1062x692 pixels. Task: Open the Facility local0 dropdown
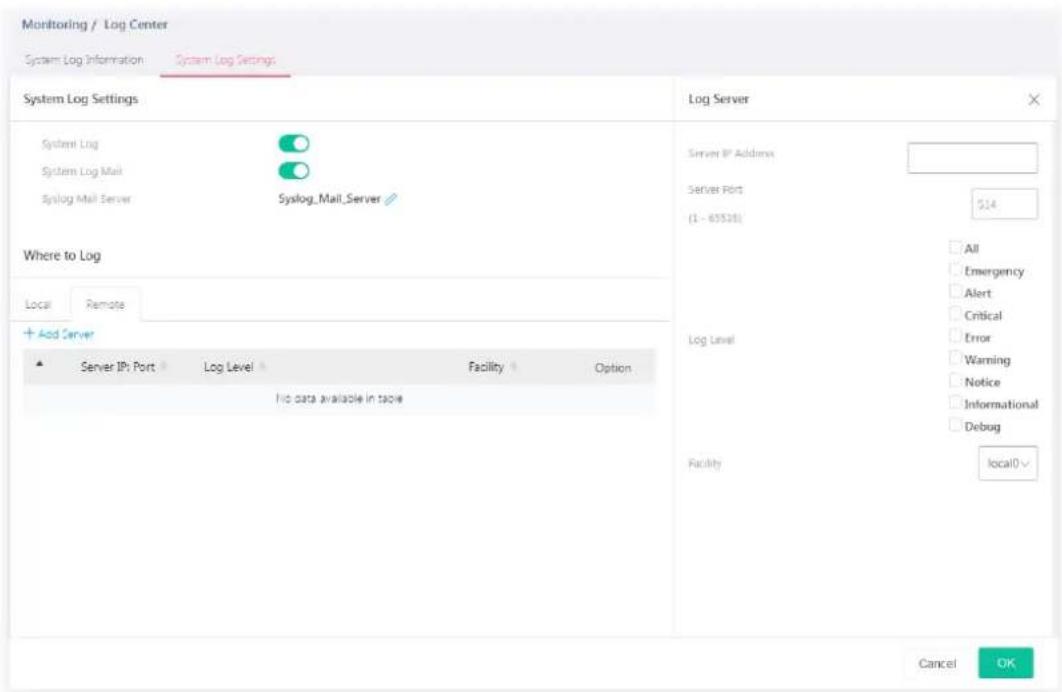pyautogui.click(x=1008, y=463)
